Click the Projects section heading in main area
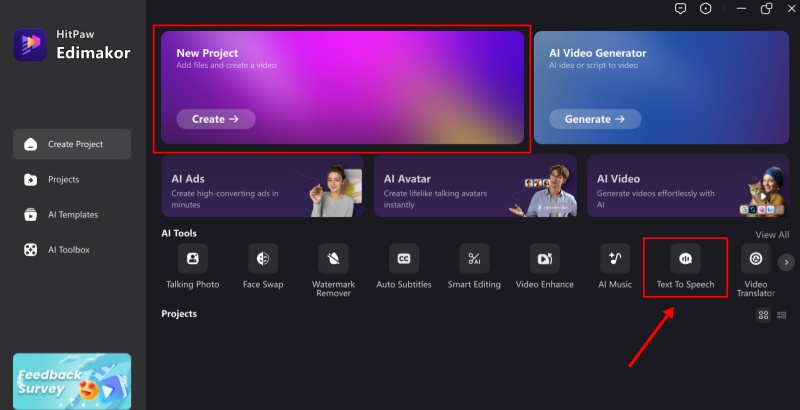 (x=179, y=314)
